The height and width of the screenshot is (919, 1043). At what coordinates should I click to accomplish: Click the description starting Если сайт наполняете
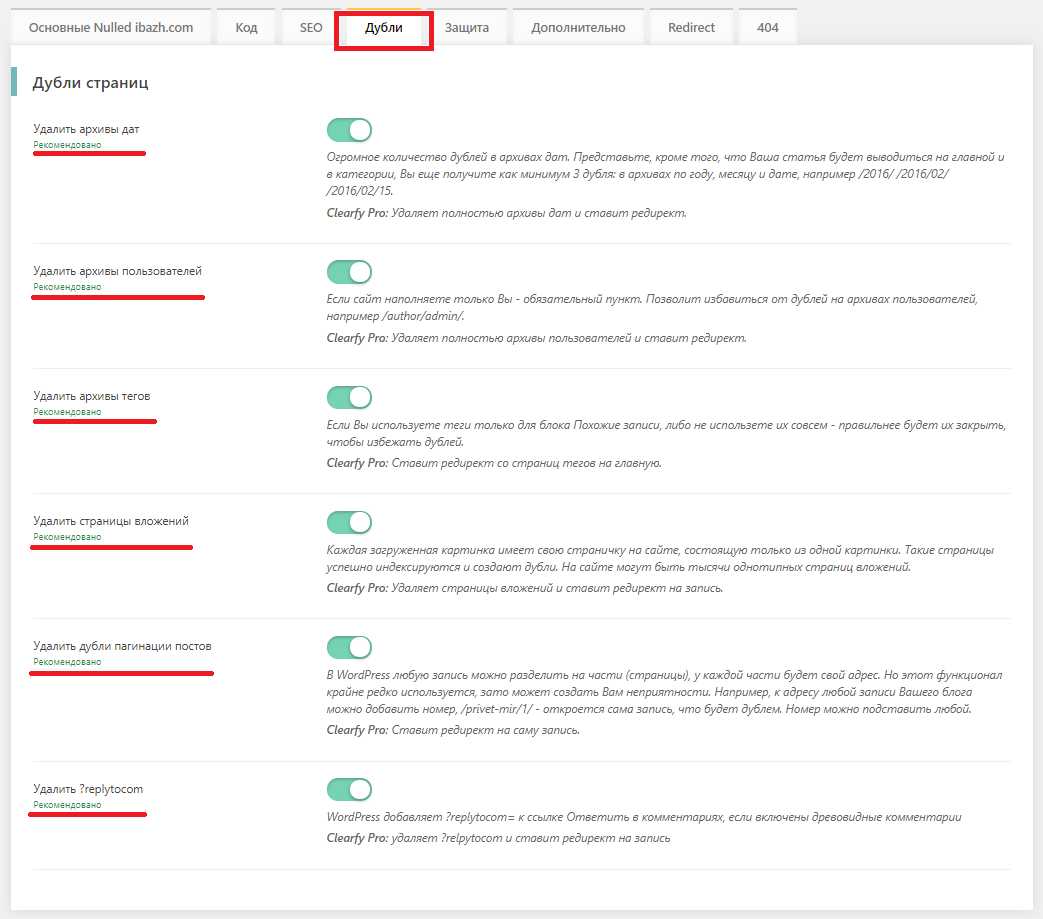tap(652, 307)
